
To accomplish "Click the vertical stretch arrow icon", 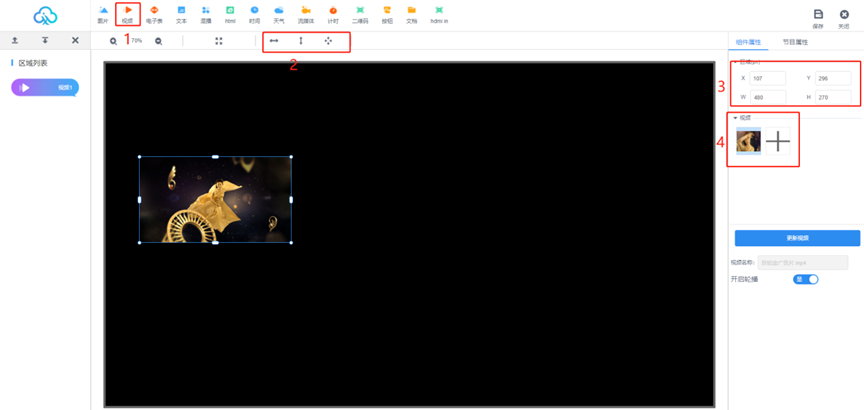I will click(301, 41).
